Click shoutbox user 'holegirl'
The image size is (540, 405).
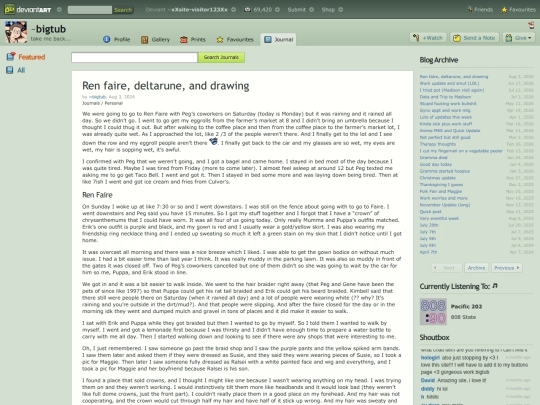(430, 357)
